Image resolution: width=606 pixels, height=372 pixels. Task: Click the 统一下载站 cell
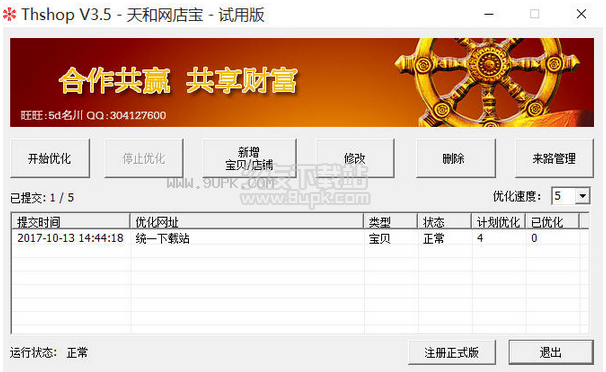point(162,238)
